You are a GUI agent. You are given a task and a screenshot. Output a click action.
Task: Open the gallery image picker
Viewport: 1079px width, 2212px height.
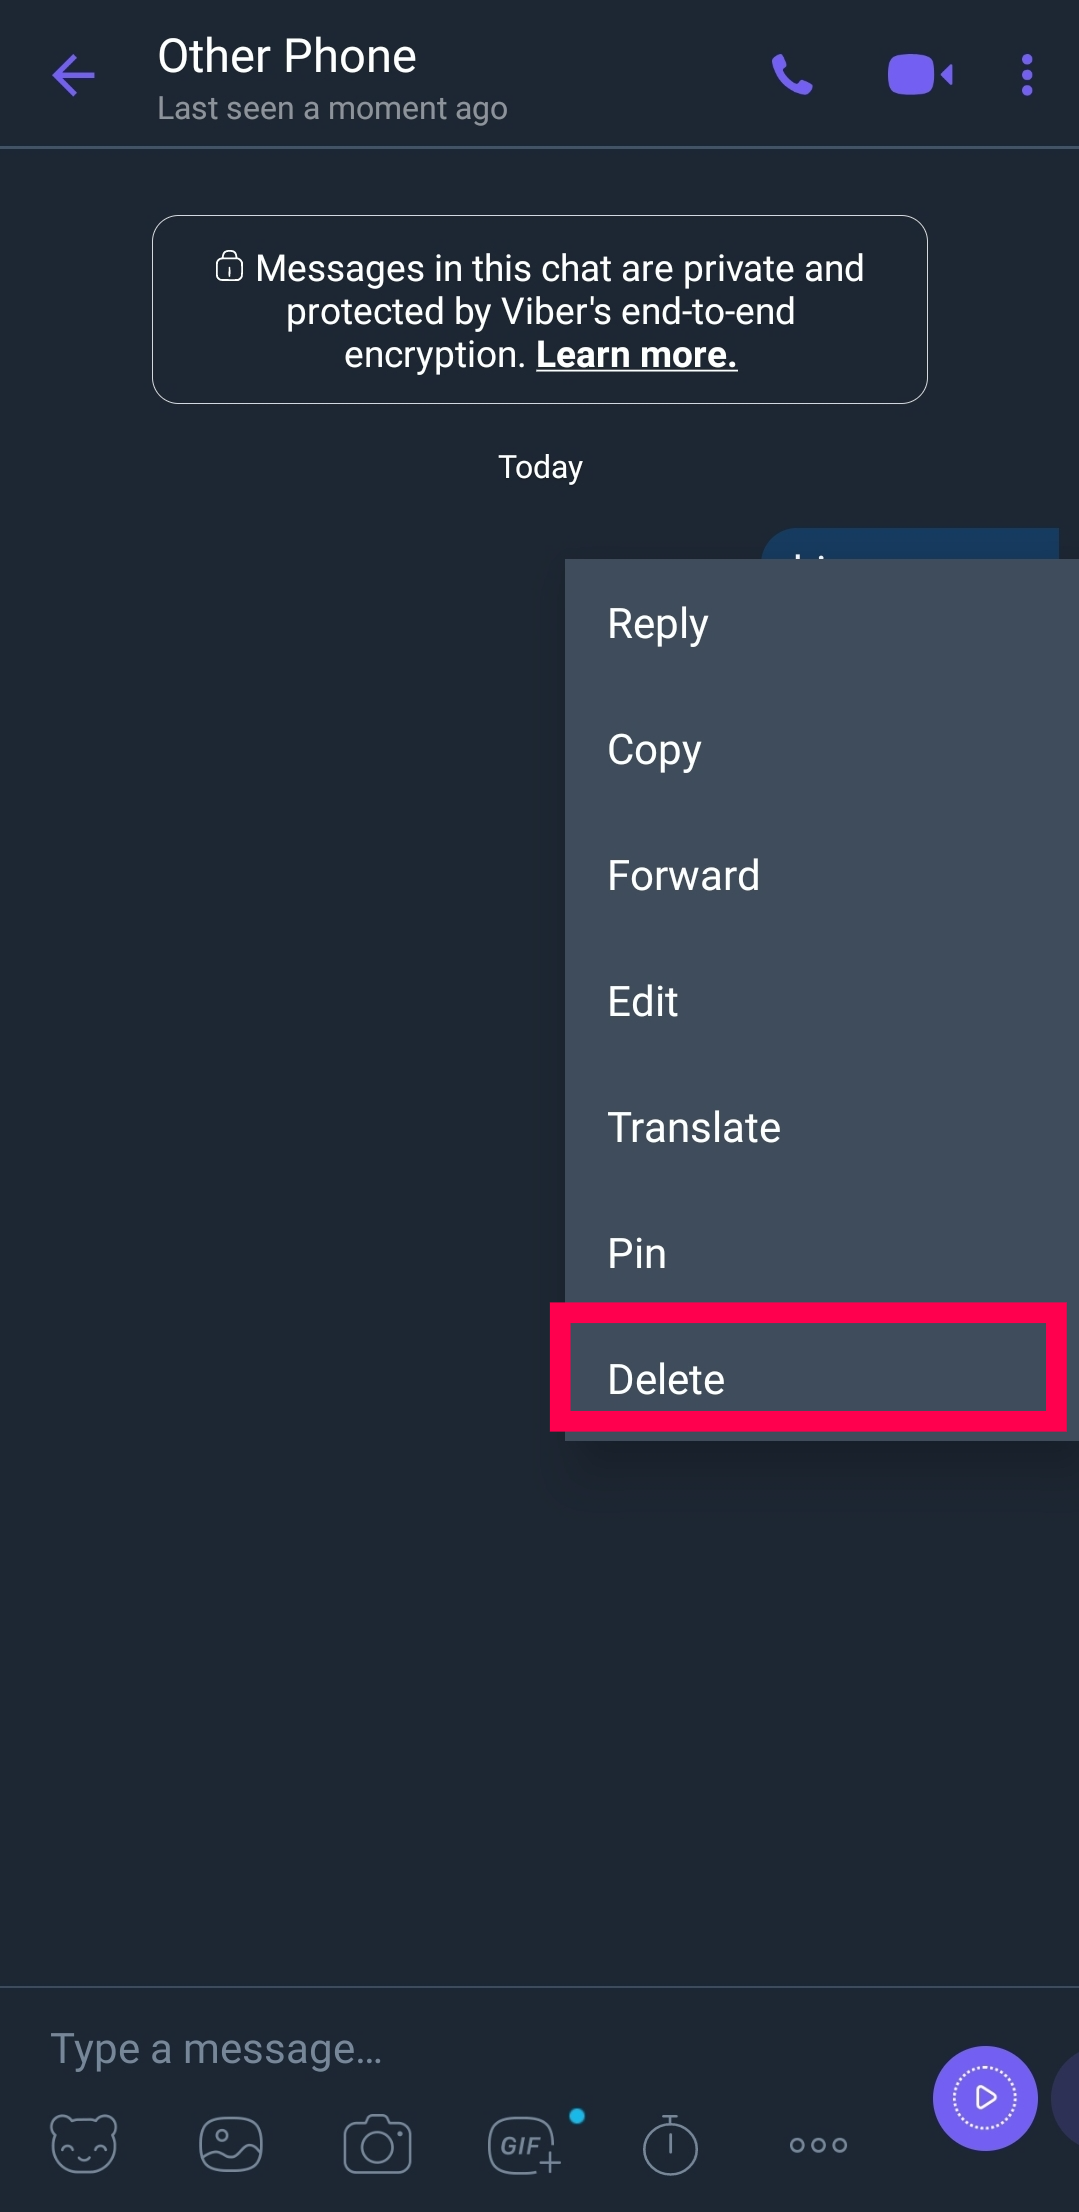[x=231, y=2144]
